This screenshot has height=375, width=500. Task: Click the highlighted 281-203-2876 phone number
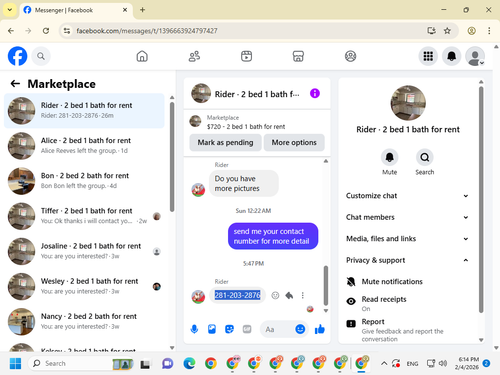point(237,295)
